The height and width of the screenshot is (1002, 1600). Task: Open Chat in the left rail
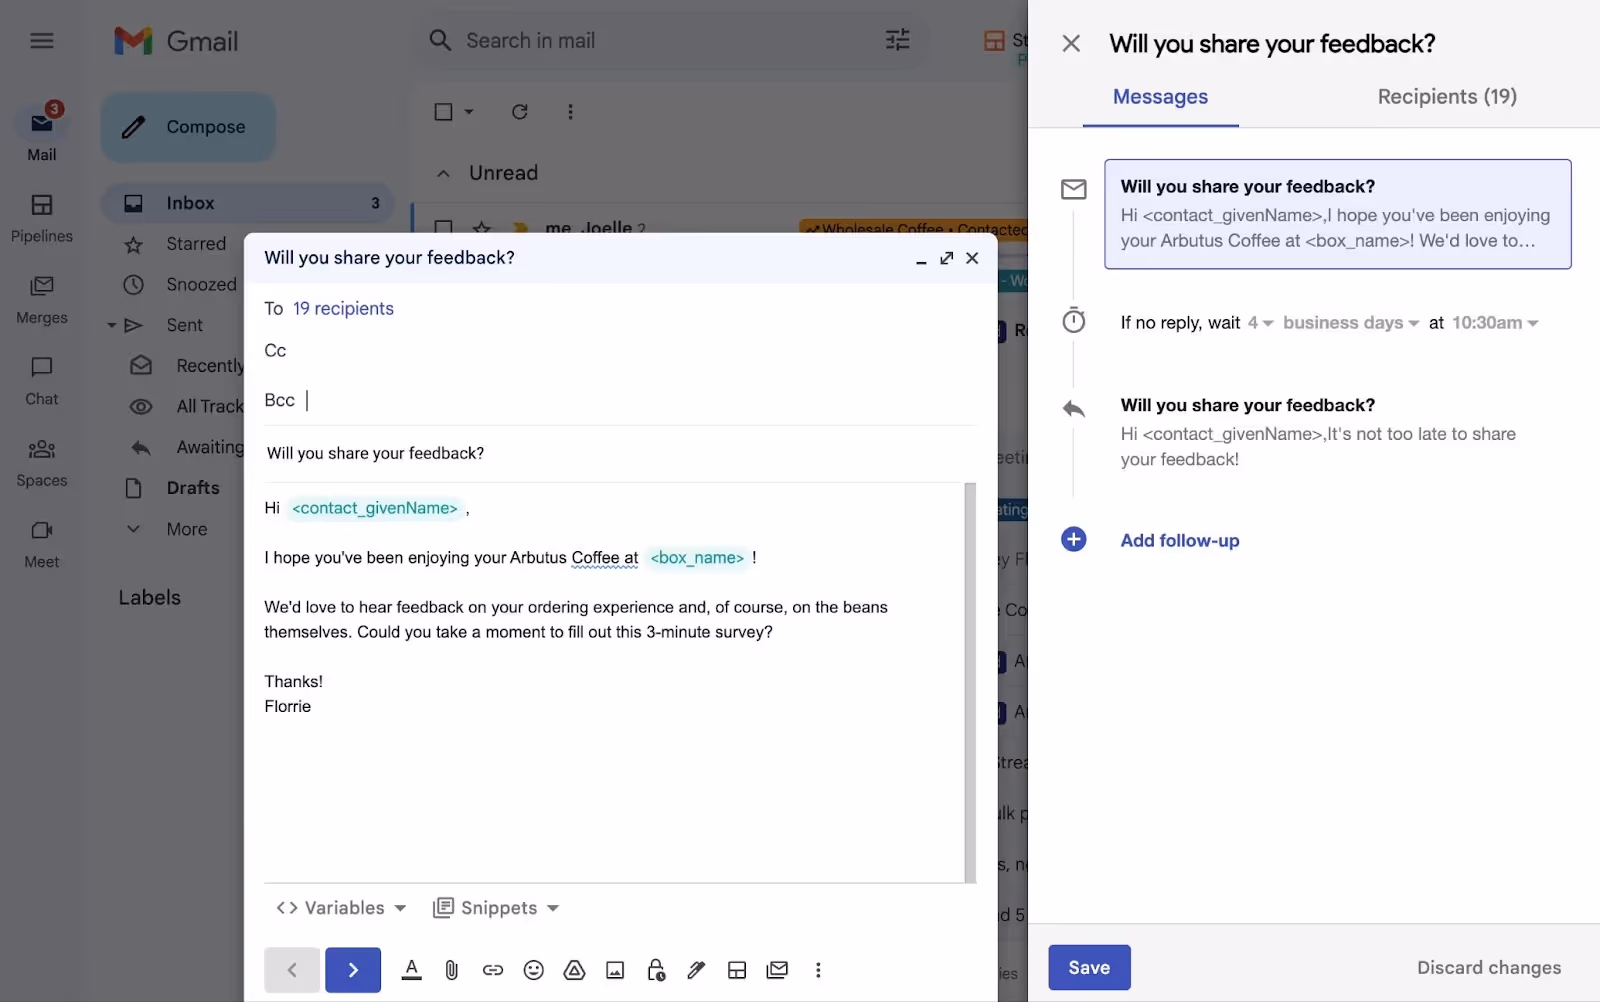point(41,381)
